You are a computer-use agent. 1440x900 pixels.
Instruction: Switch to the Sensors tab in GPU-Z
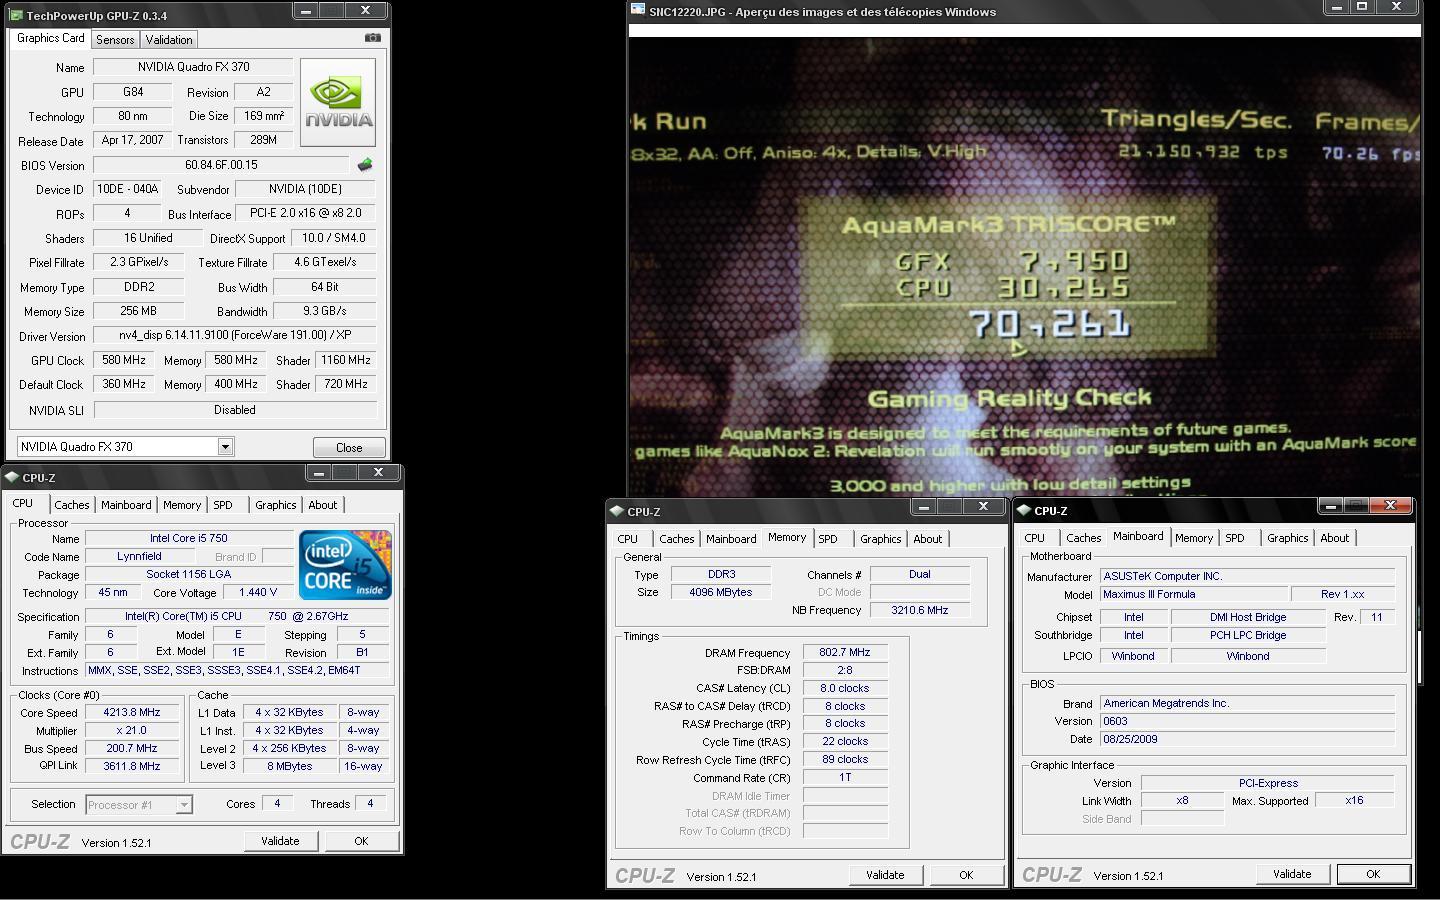tap(115, 40)
